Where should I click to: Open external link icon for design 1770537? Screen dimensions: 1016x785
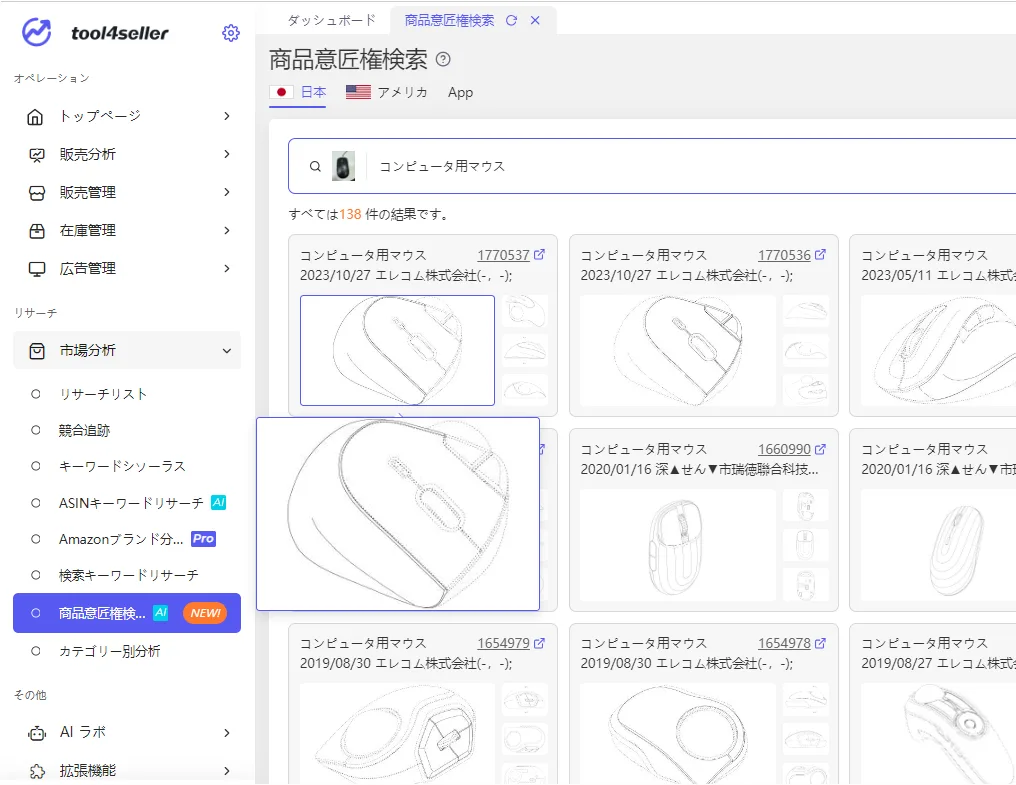point(539,255)
